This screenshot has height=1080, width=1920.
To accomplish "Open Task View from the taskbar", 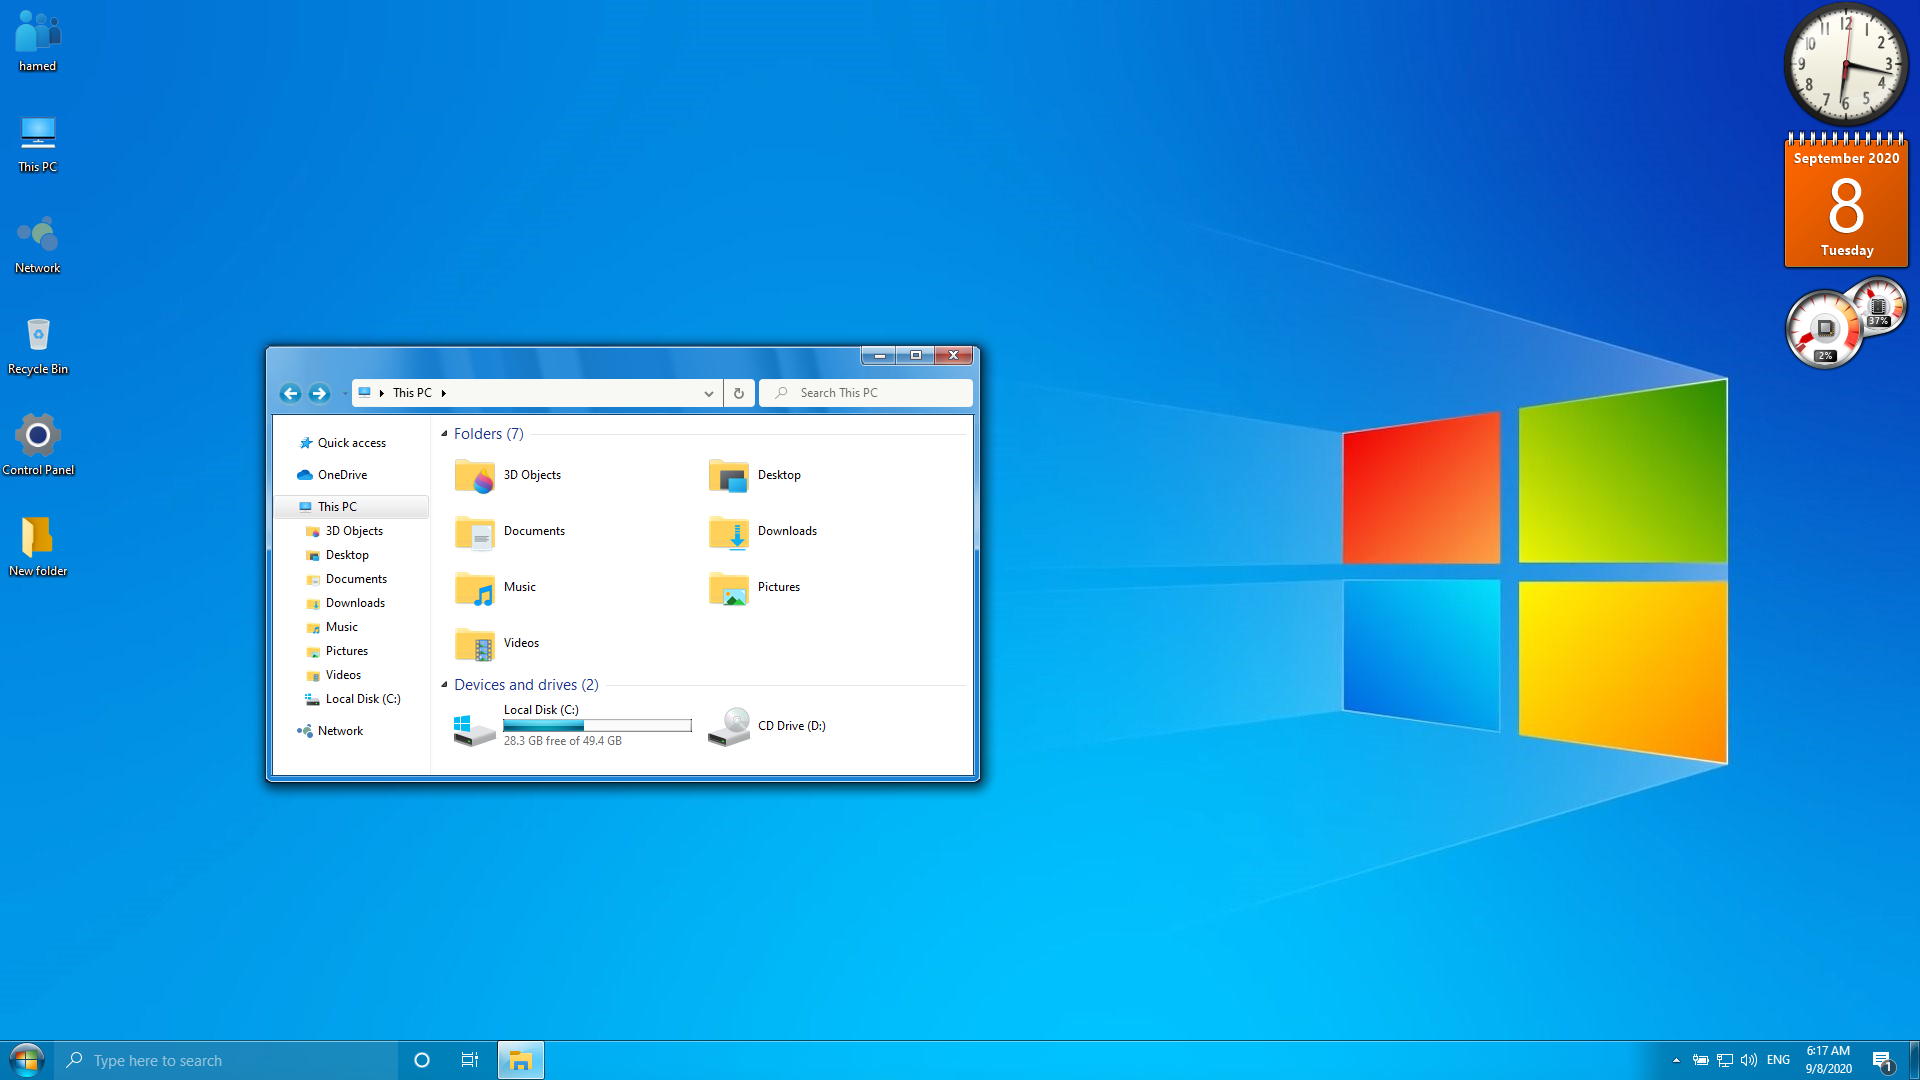I will pyautogui.click(x=469, y=1060).
